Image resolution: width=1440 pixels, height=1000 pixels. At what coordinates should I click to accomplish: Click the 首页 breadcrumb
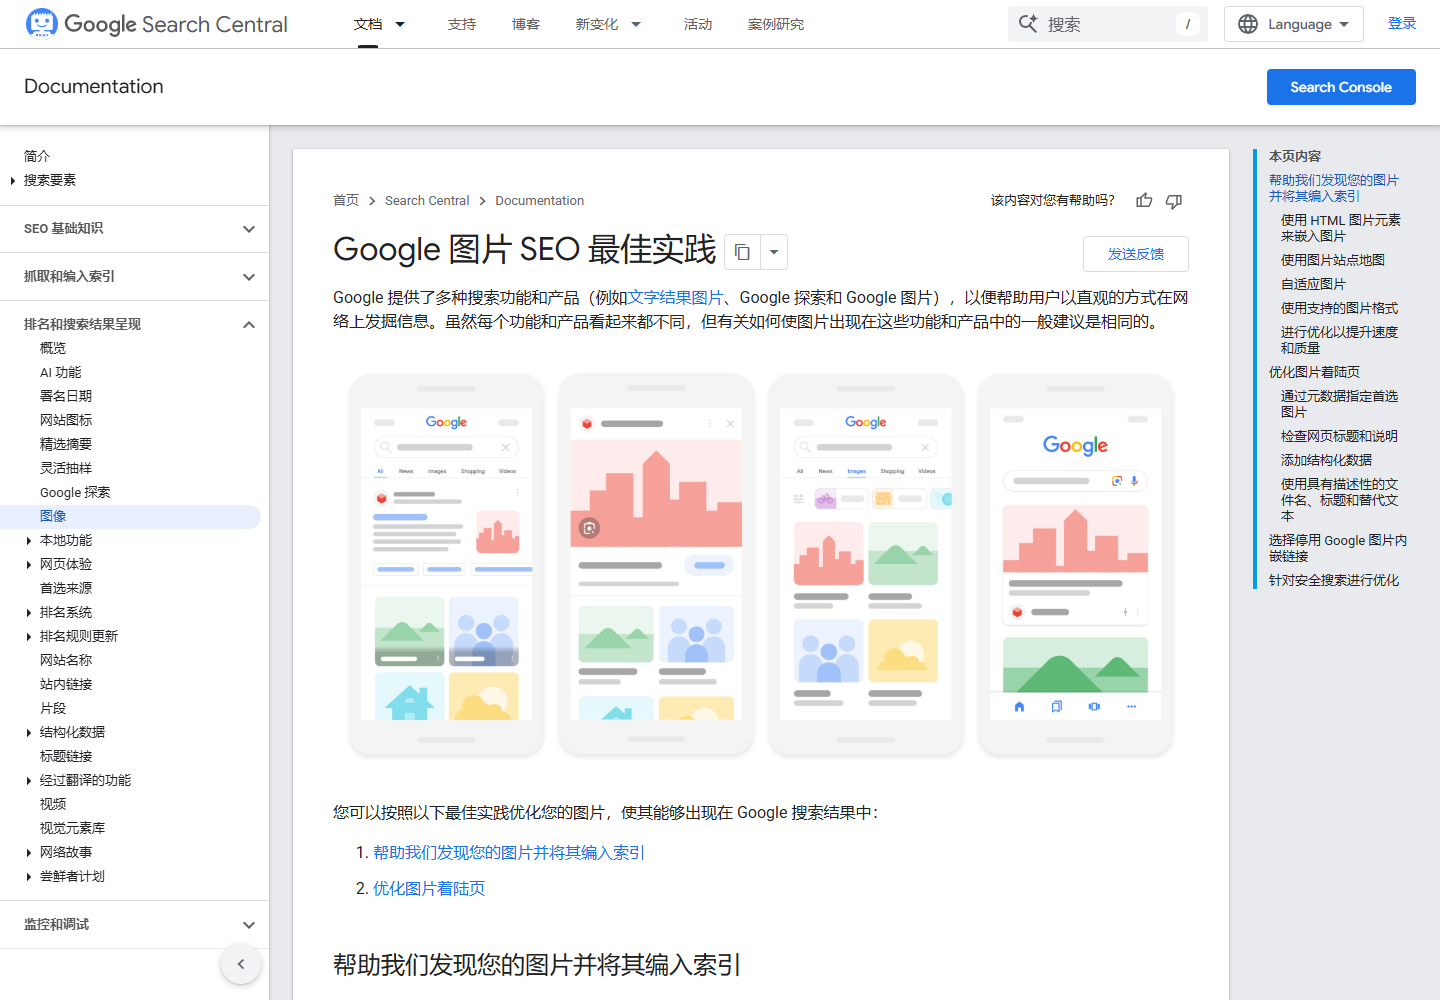[346, 201]
